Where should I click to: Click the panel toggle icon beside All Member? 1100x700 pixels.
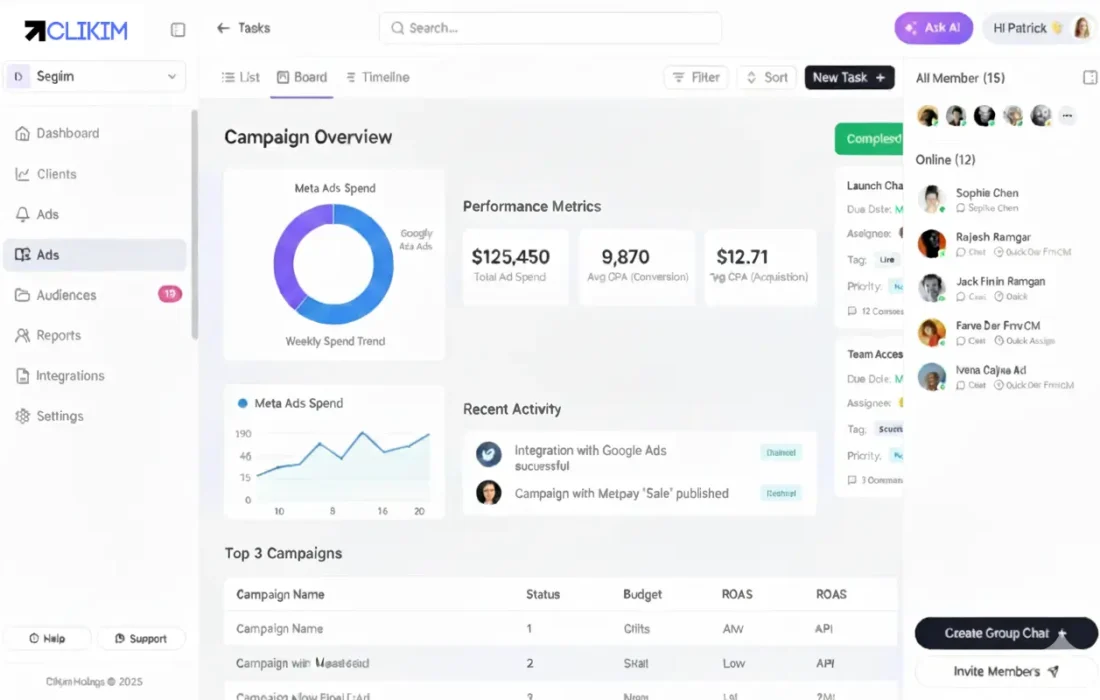click(x=1090, y=78)
